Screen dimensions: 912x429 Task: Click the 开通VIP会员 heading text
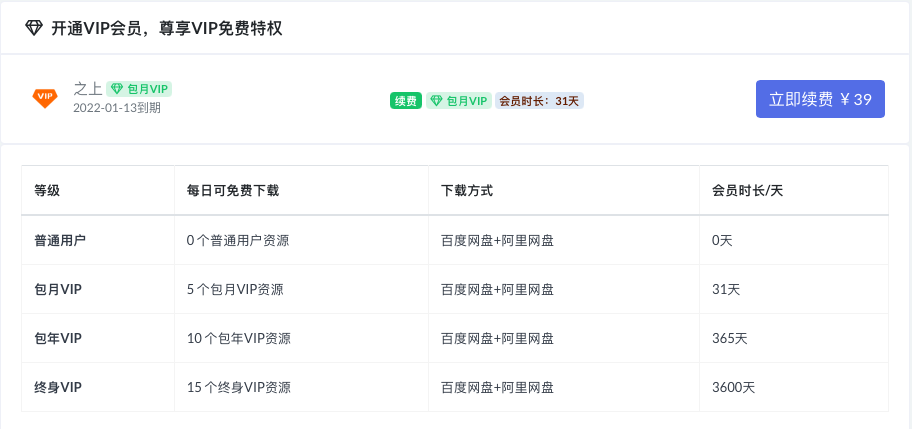tap(95, 28)
